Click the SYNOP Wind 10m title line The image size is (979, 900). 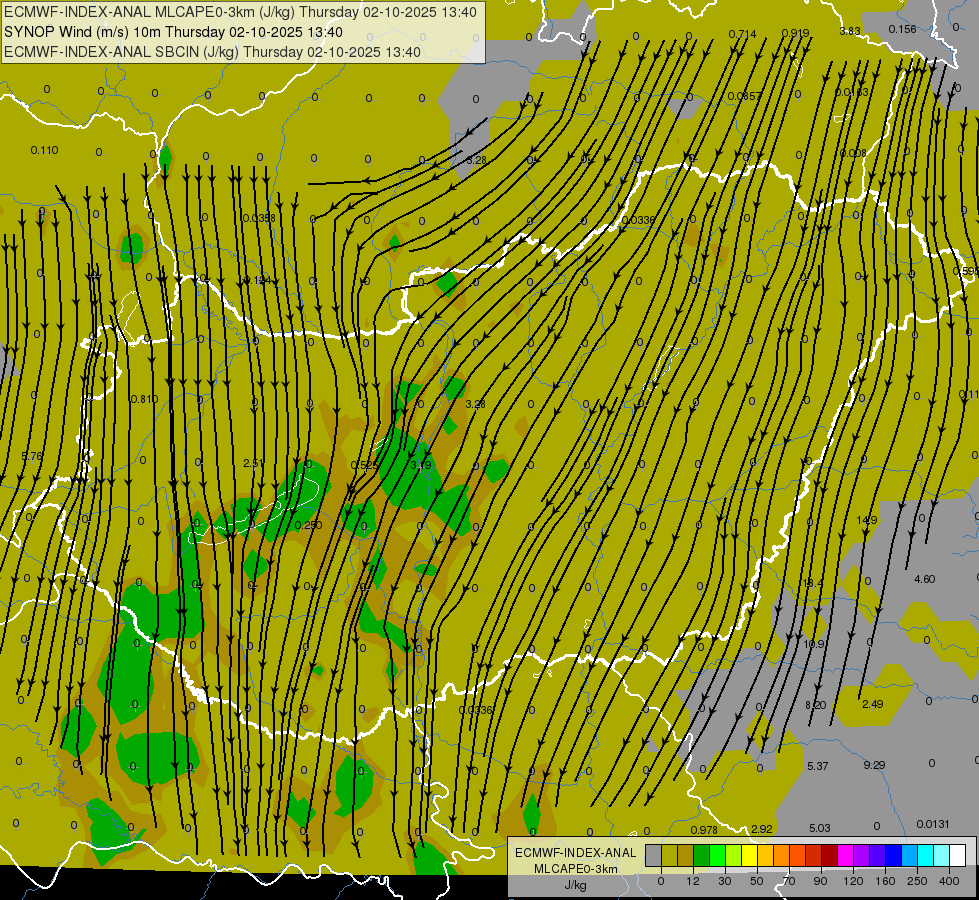pos(173,32)
